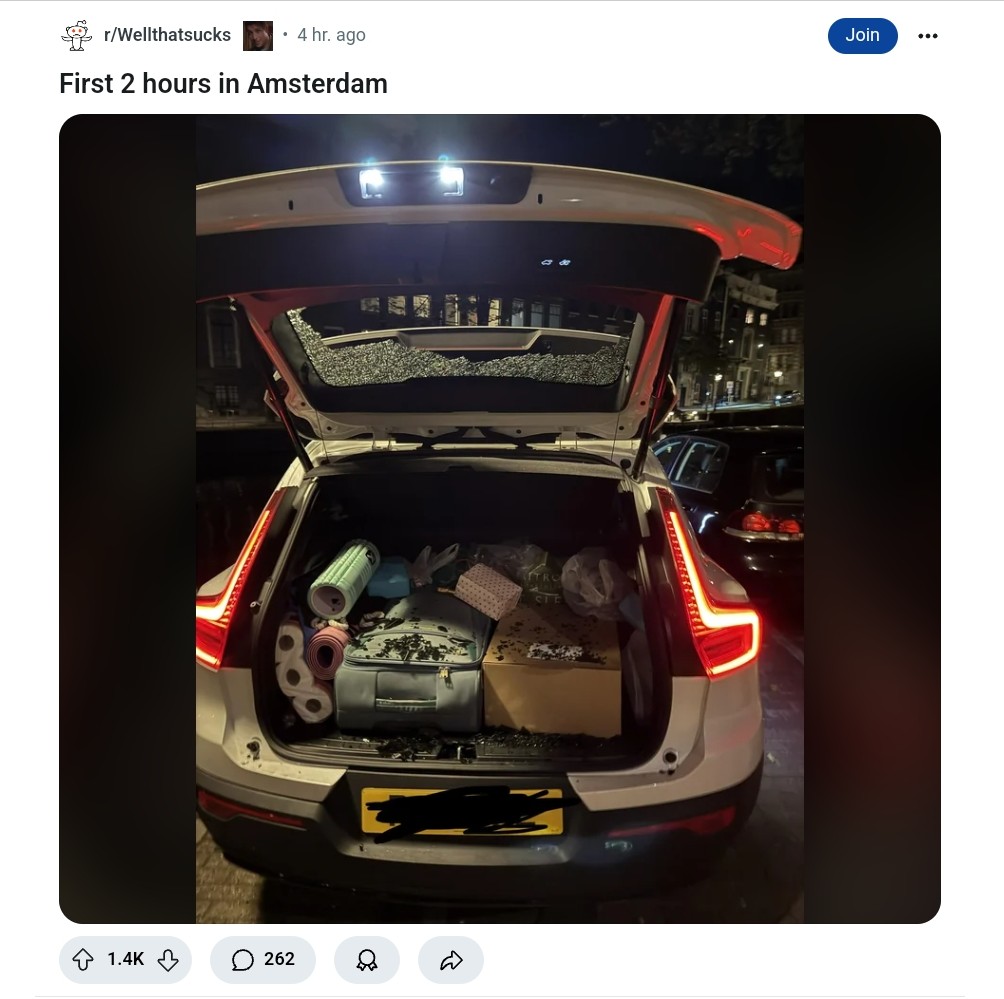Screen dimensions: 1004x999
Task: Click the right blurred image margin
Action: coord(872,519)
